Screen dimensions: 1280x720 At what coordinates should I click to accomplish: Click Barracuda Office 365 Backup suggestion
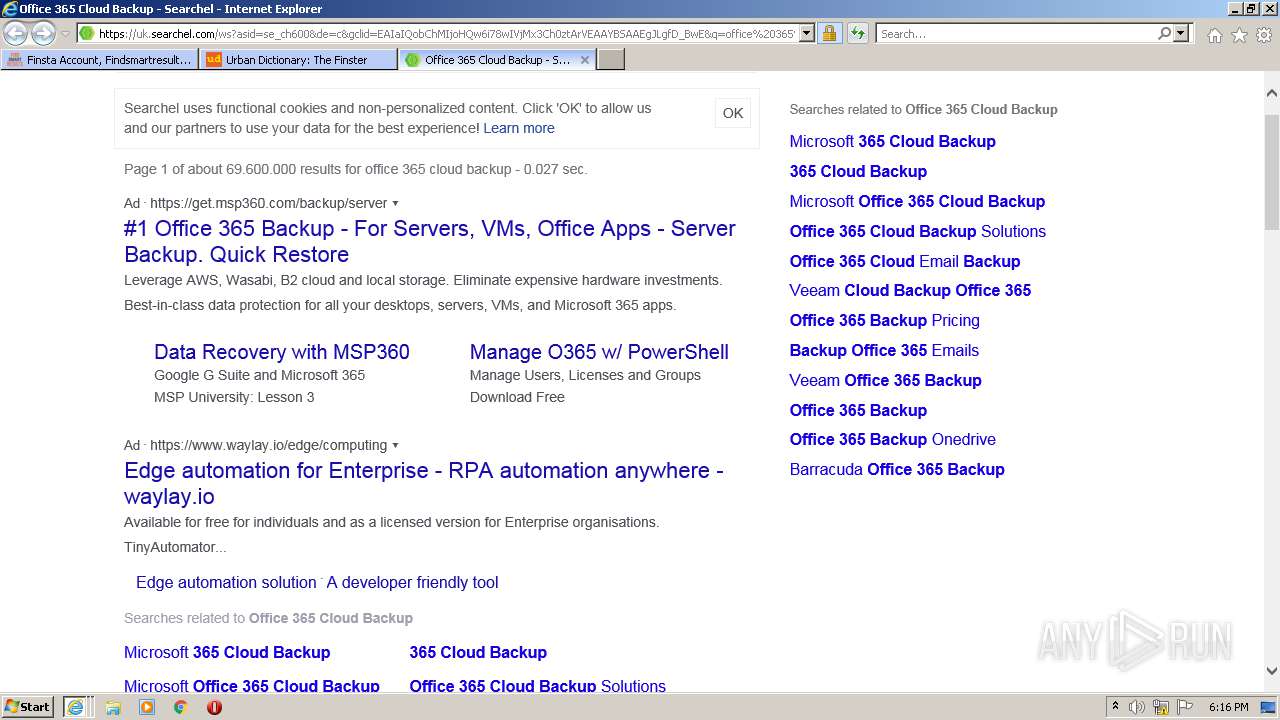897,469
